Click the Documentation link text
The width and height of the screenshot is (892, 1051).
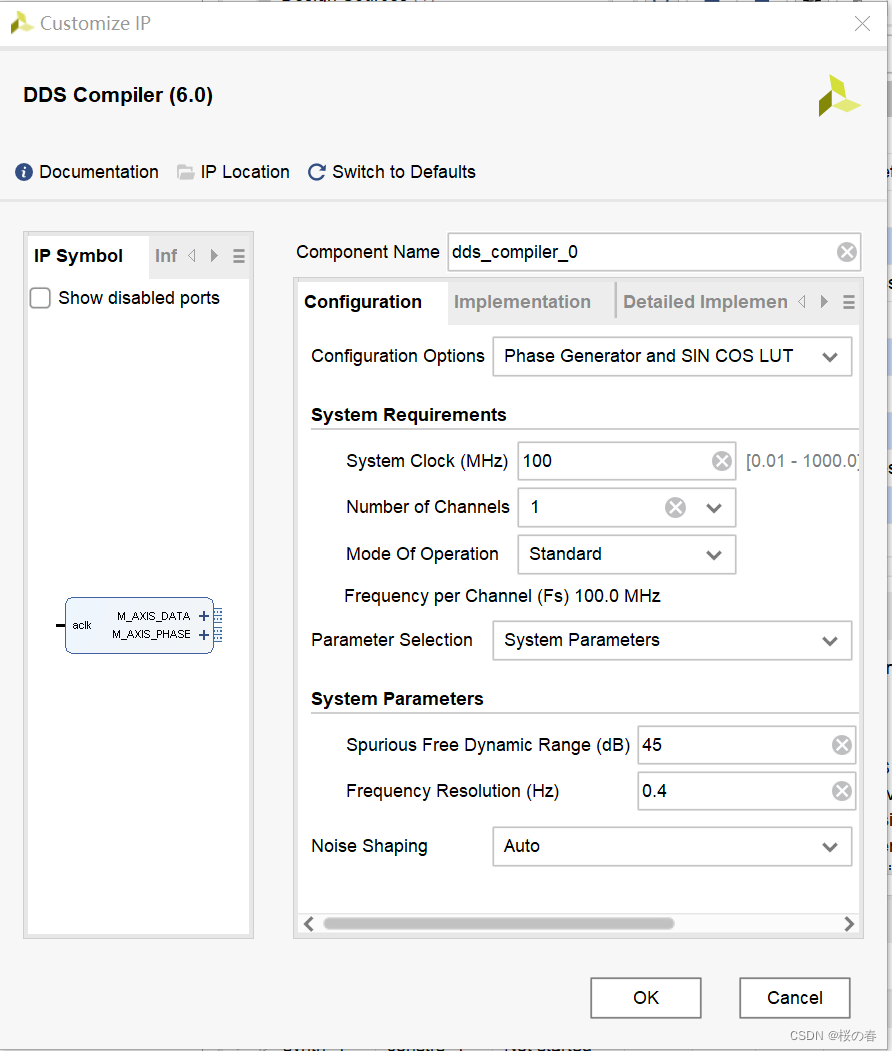click(x=99, y=172)
